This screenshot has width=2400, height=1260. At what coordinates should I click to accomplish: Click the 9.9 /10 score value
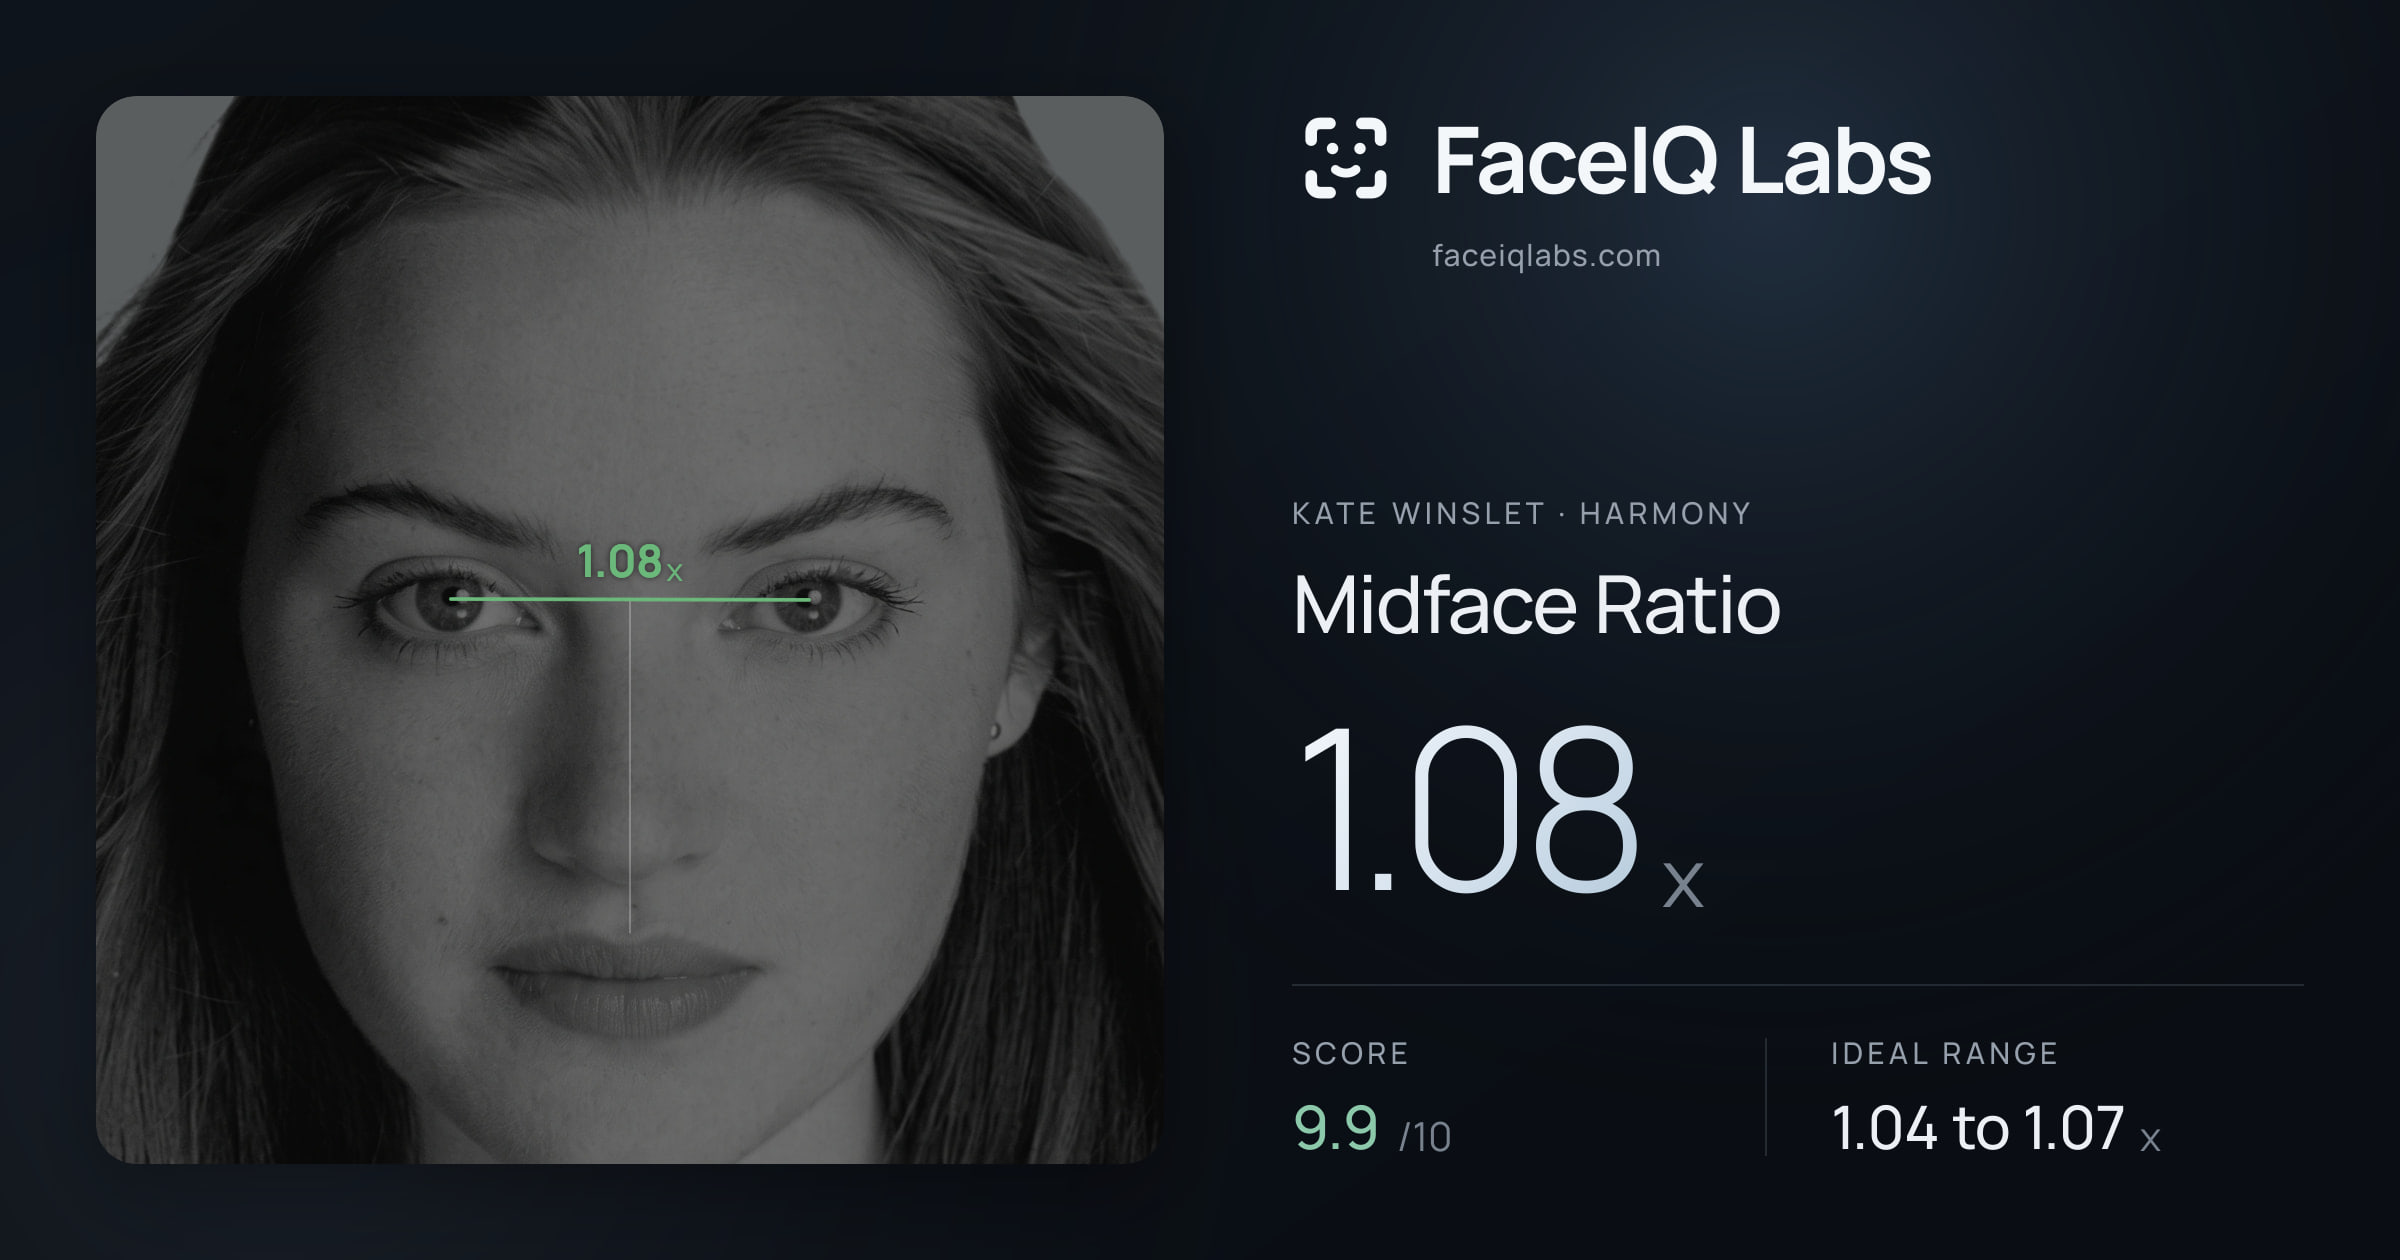click(1372, 1129)
